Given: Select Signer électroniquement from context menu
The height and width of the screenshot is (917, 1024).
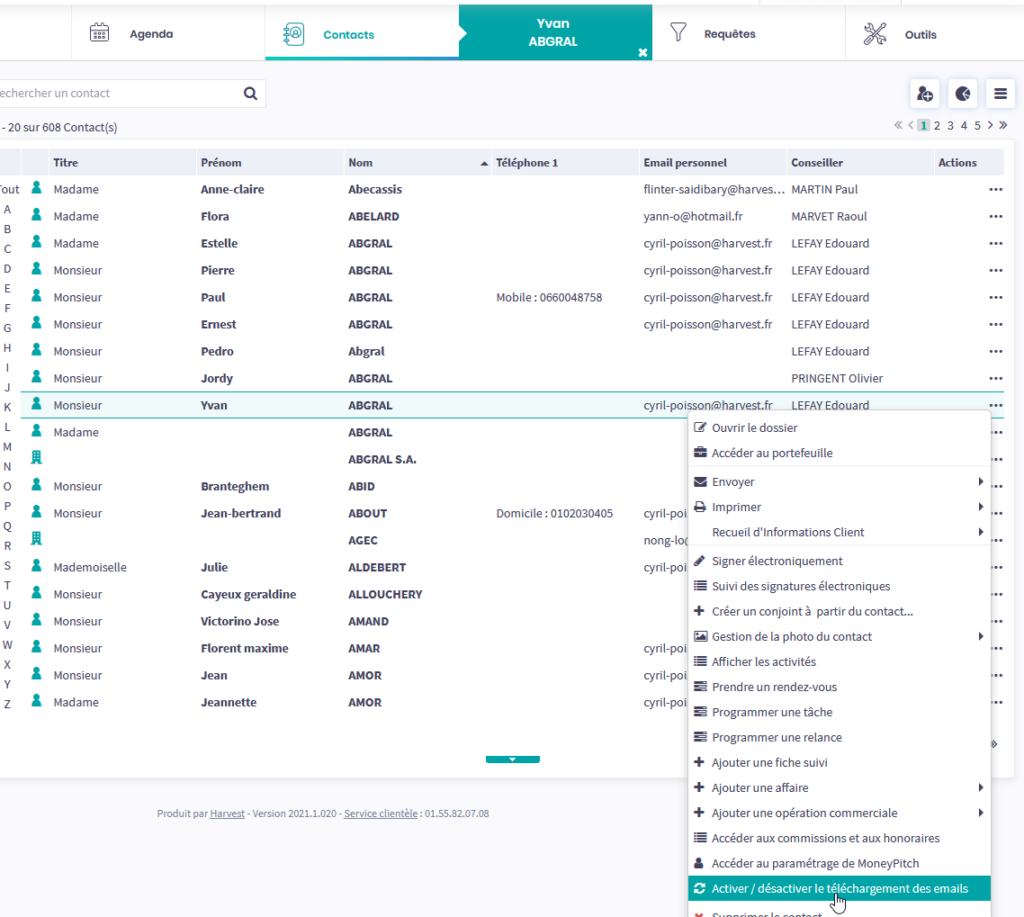Looking at the screenshot, I should [x=776, y=561].
